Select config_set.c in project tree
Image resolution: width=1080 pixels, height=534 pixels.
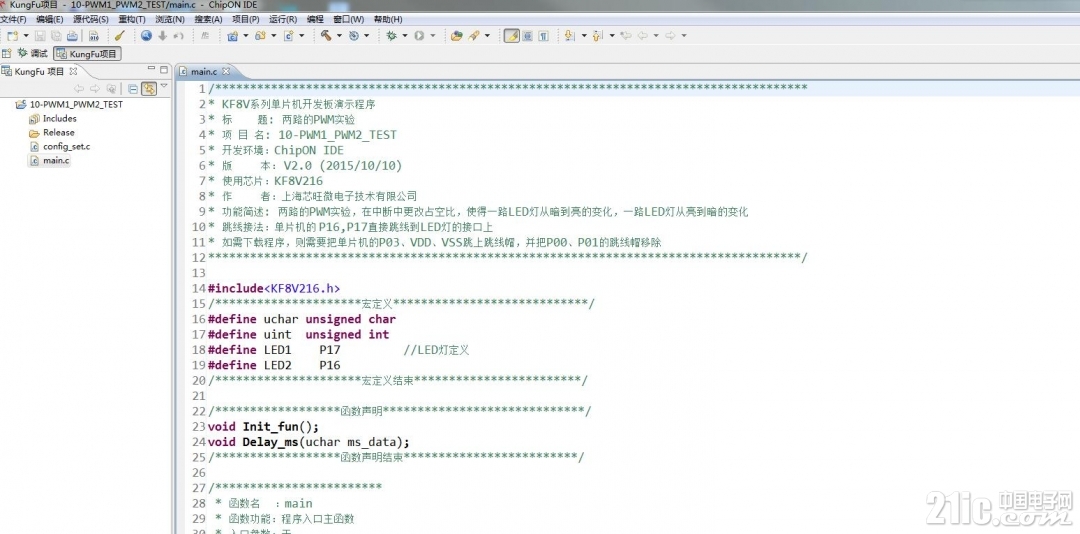(x=60, y=147)
